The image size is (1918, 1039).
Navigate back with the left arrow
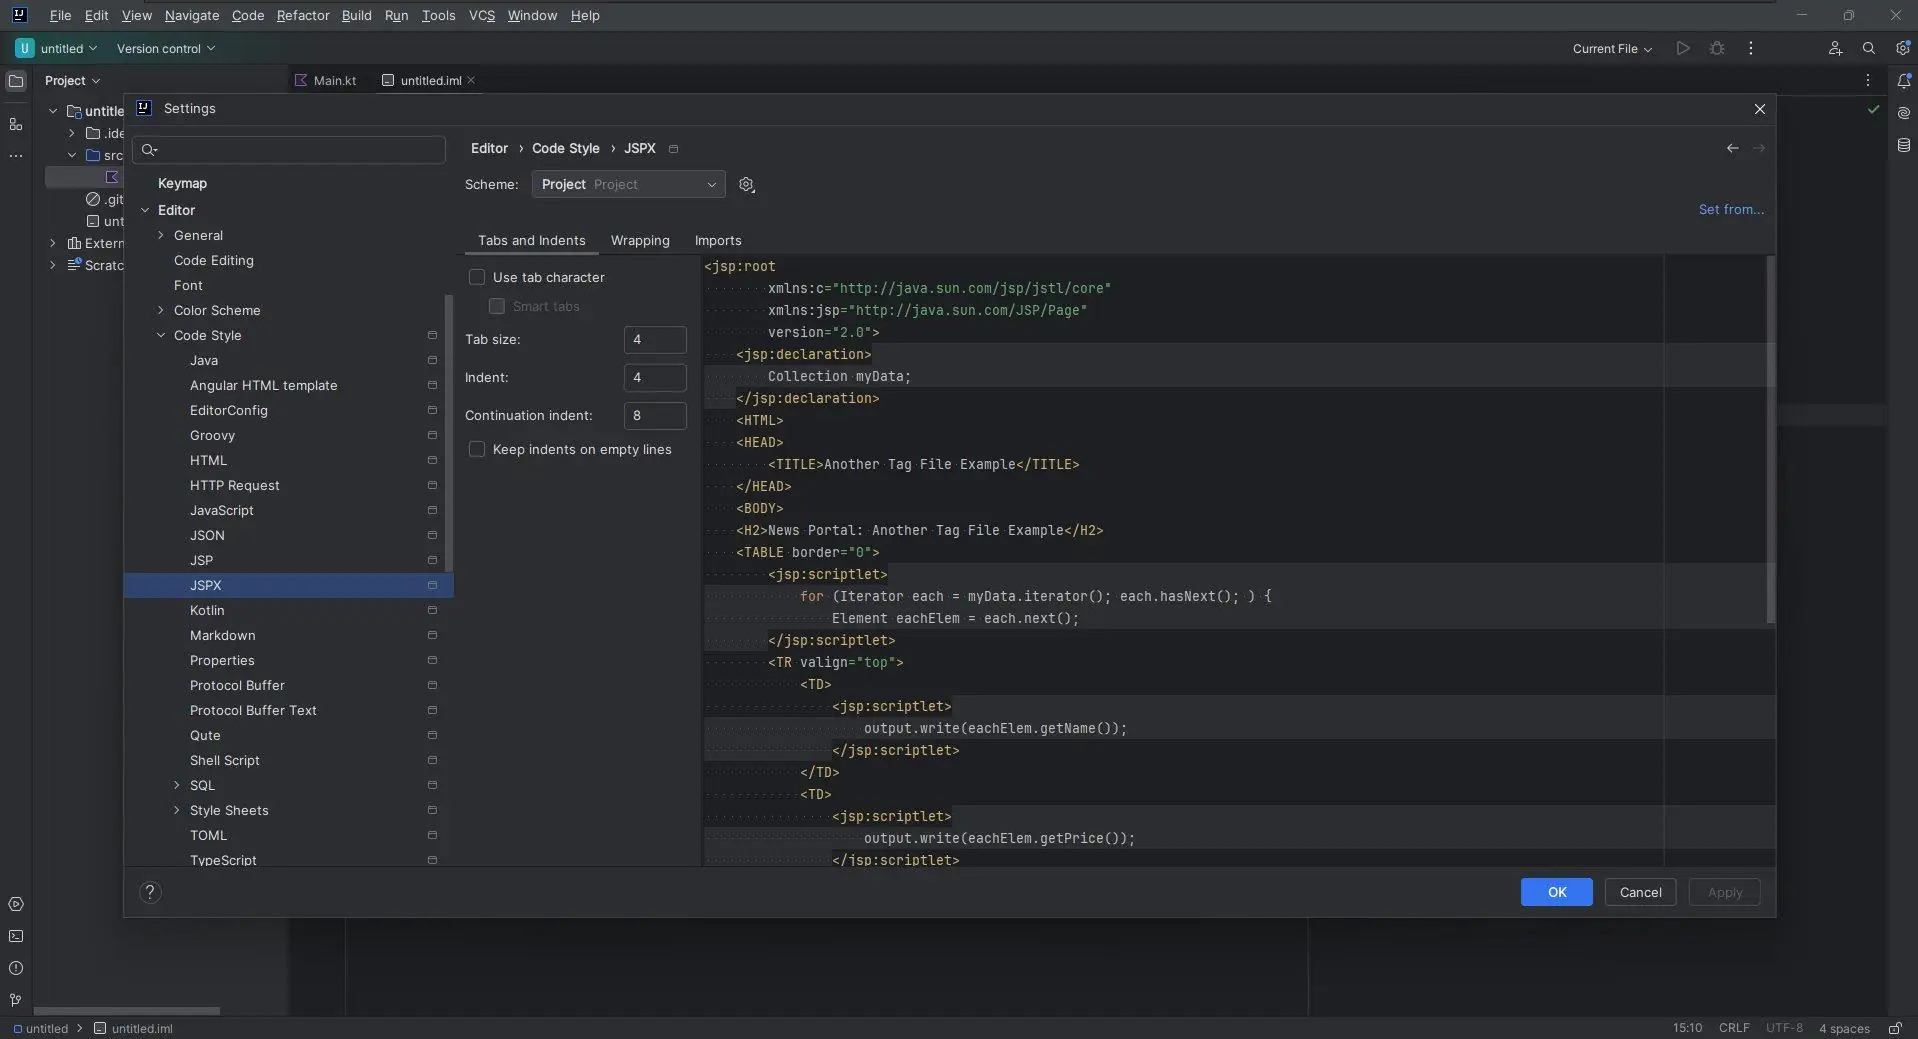coord(1732,149)
